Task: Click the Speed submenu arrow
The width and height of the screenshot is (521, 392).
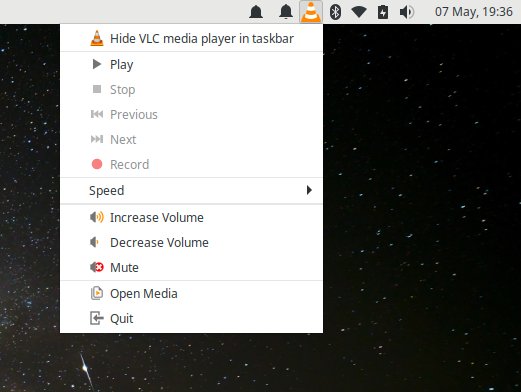Action: (309, 190)
